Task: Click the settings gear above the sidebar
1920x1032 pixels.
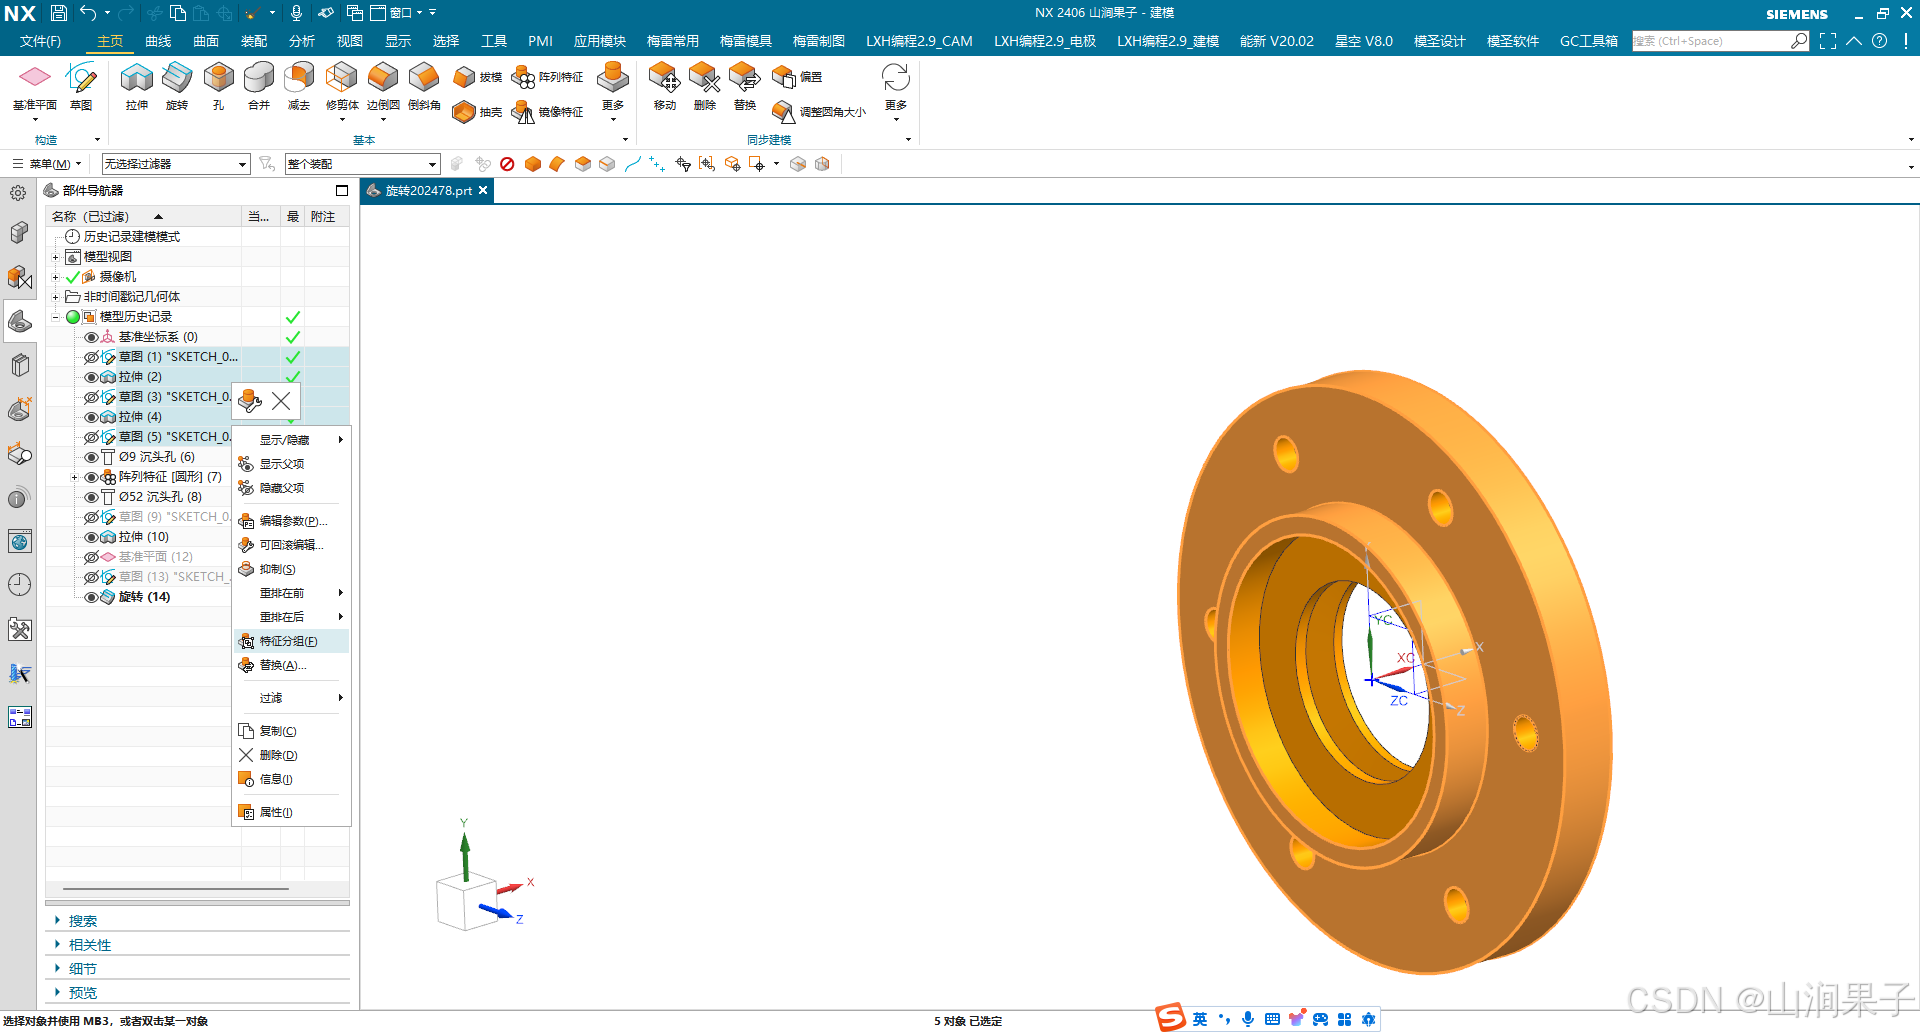Action: click(18, 193)
